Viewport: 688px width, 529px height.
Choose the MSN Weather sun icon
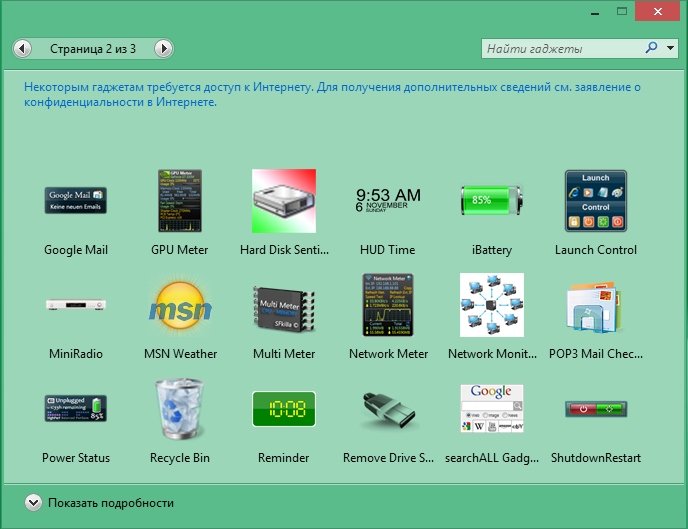[x=180, y=305]
